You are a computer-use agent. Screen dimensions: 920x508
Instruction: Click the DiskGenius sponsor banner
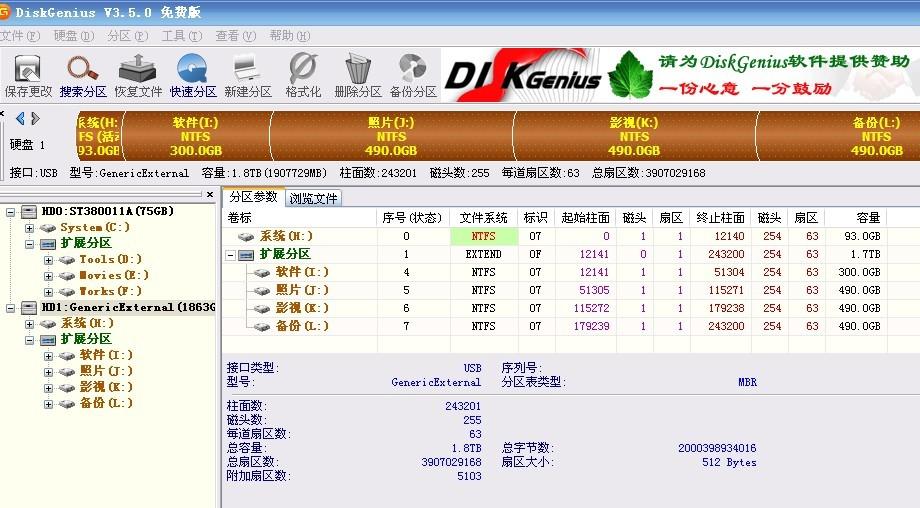(x=680, y=75)
